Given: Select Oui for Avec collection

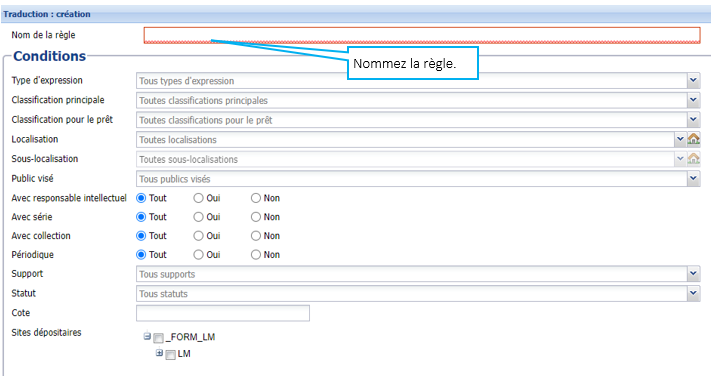Looking at the screenshot, I should 198,236.
